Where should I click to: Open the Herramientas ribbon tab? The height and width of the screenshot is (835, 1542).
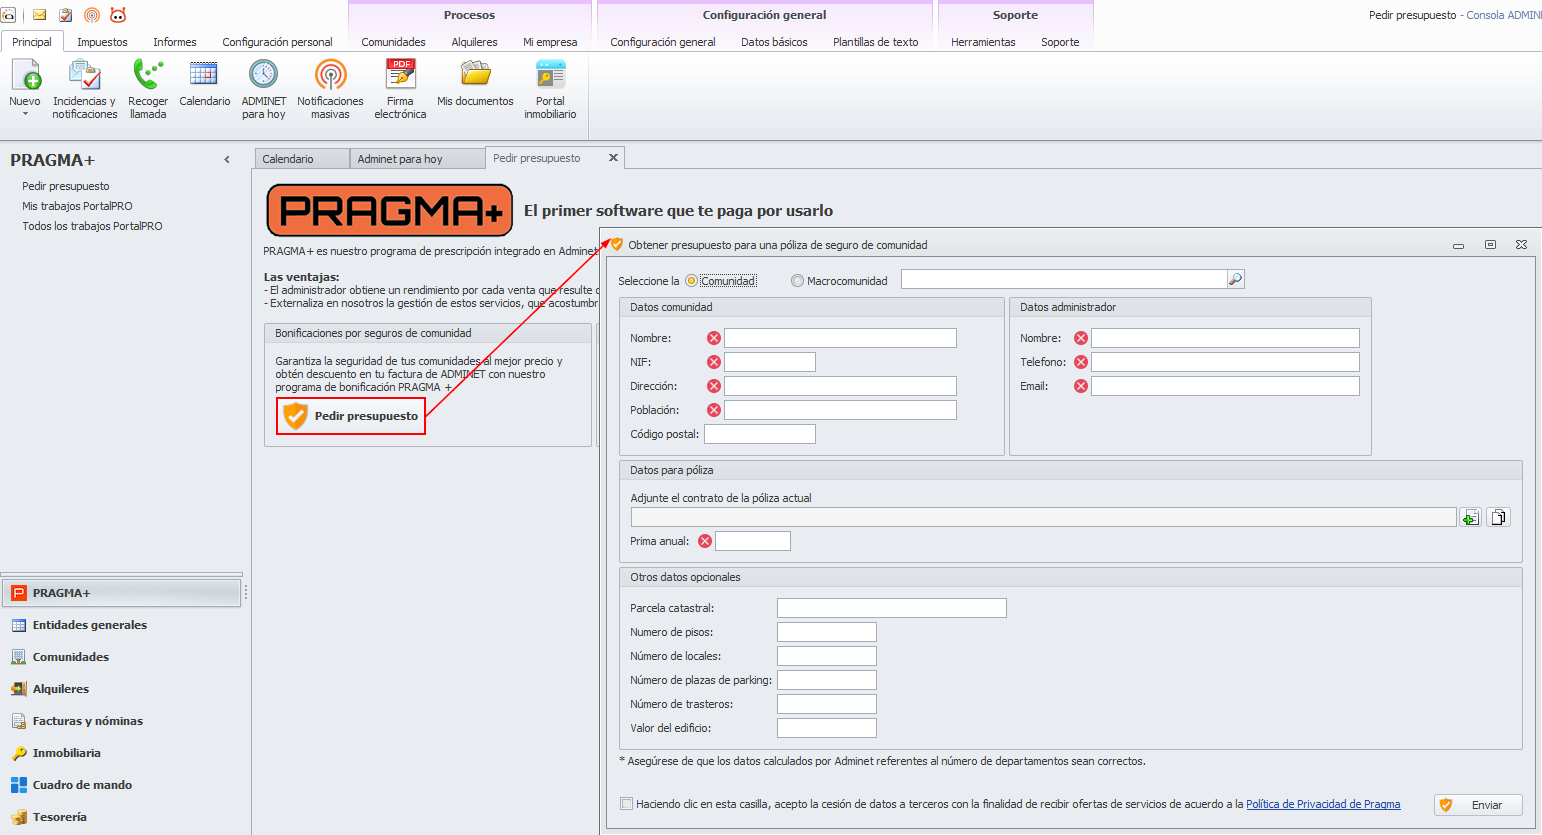pyautogui.click(x=983, y=42)
